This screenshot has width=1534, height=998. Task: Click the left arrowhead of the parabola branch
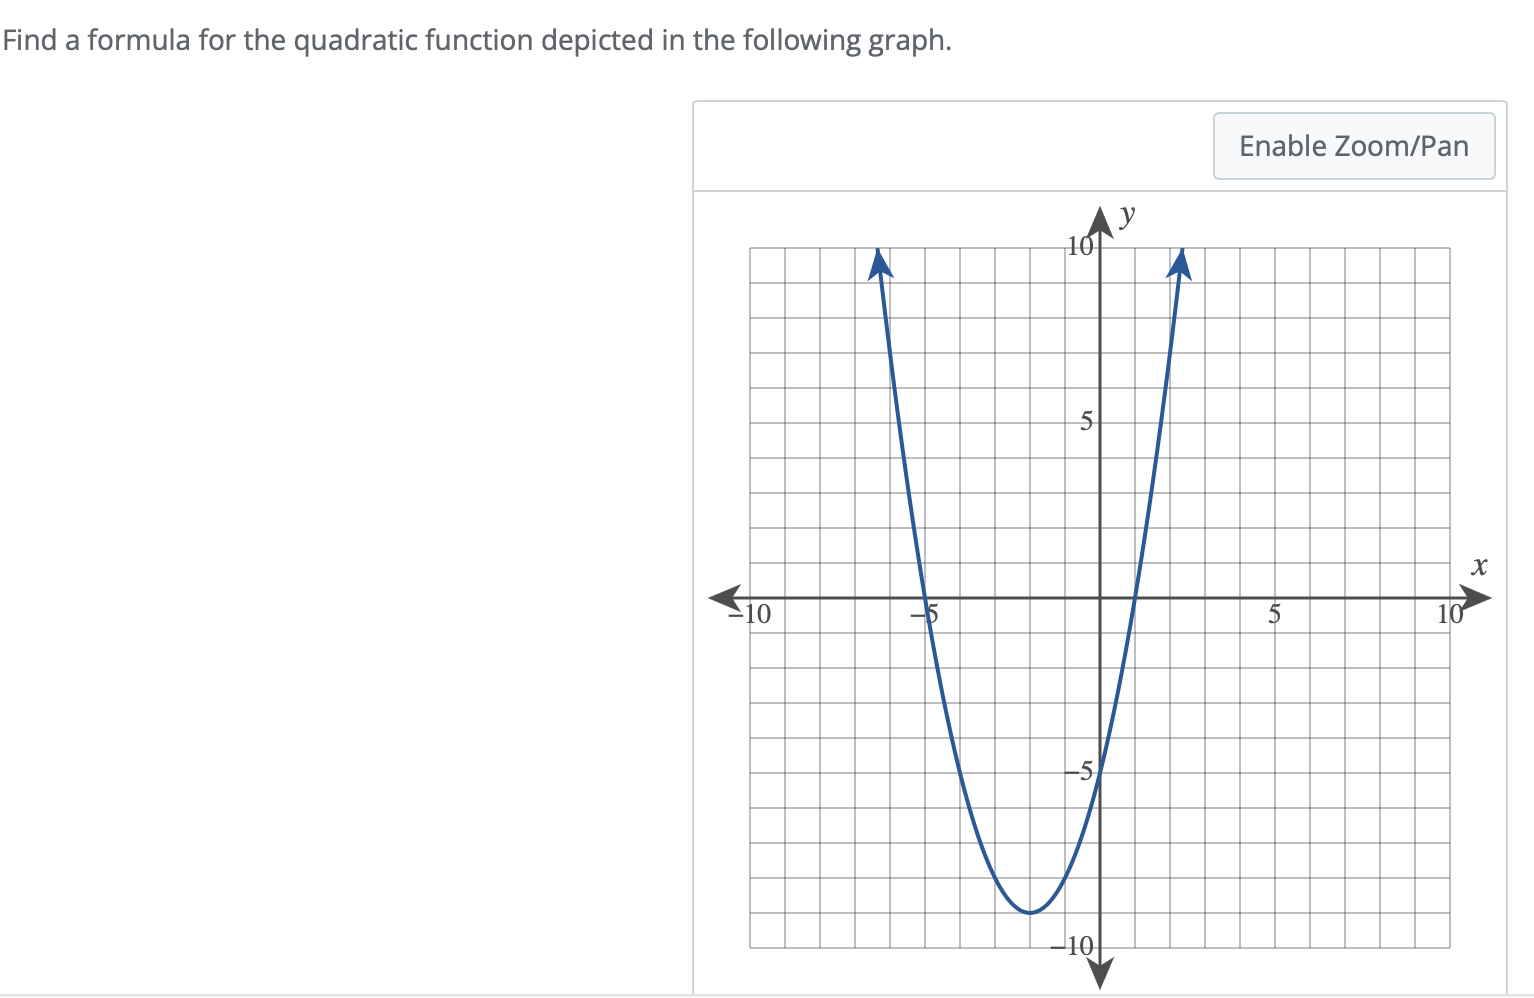[x=878, y=262]
